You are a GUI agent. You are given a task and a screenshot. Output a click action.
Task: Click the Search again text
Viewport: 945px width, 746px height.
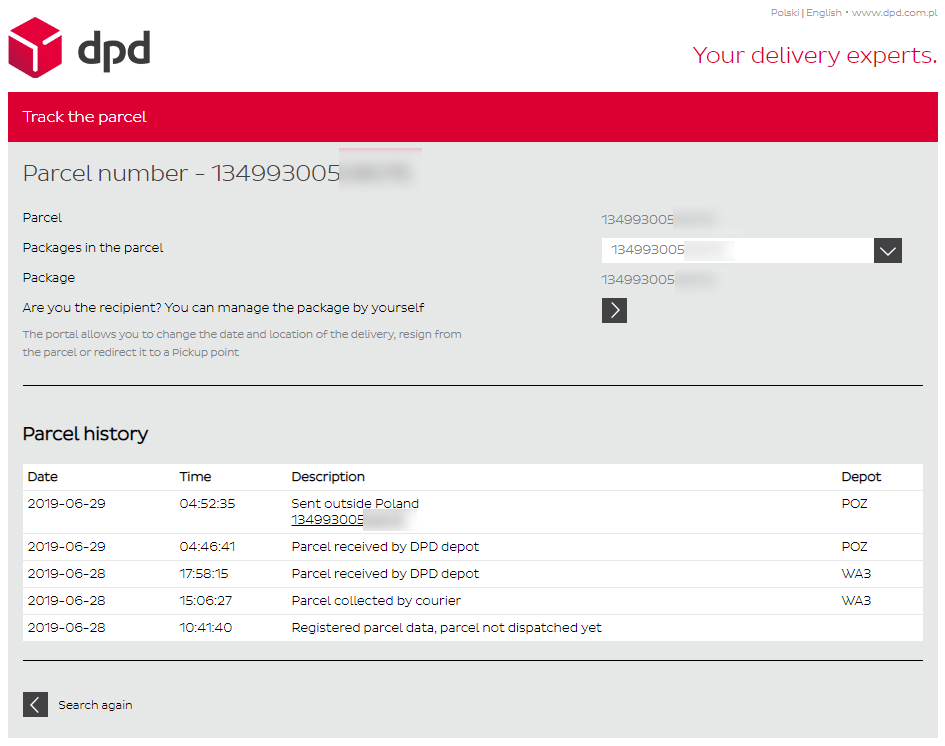coord(95,705)
